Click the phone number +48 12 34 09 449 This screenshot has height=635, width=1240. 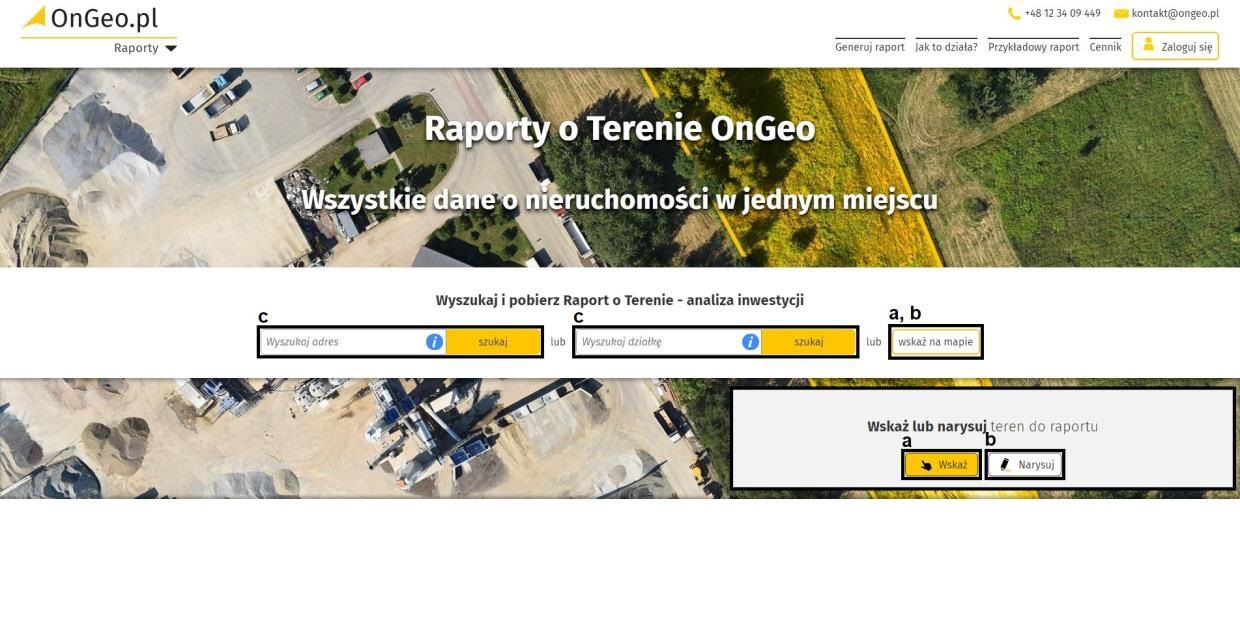coord(1062,14)
